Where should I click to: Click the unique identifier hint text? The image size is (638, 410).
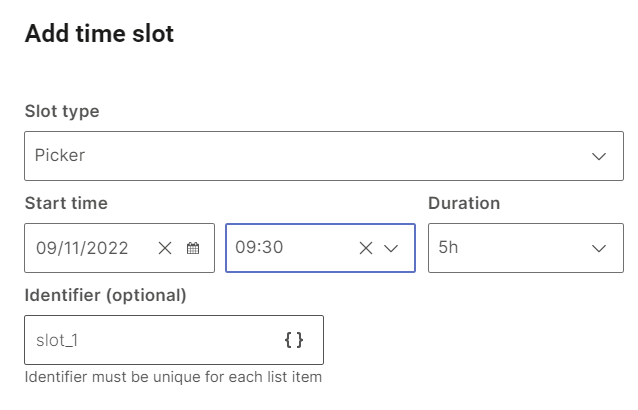[173, 377]
